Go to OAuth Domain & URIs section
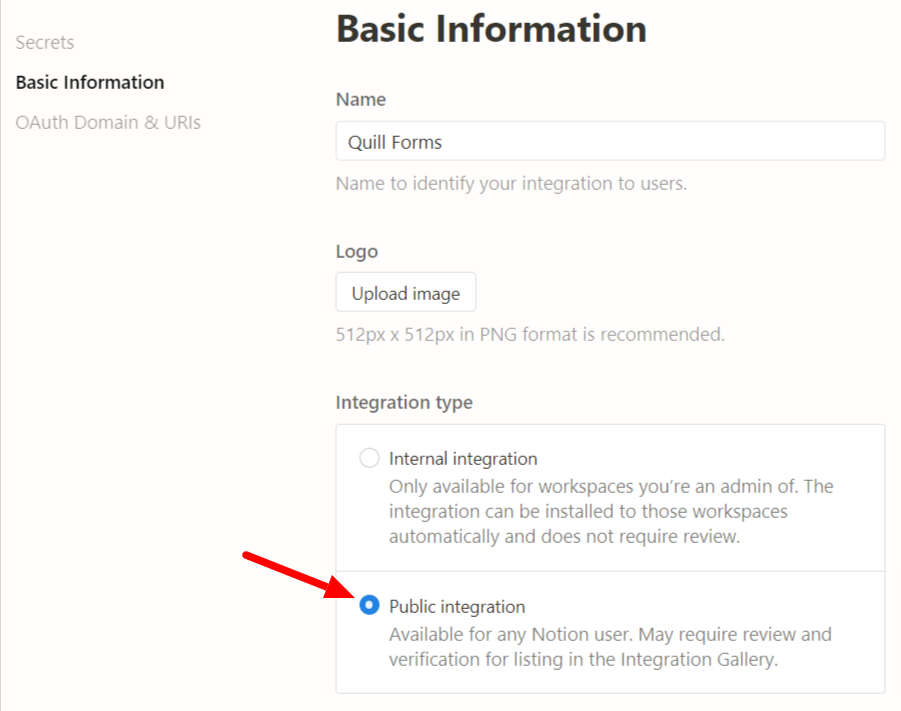The height and width of the screenshot is (711, 901). click(108, 122)
